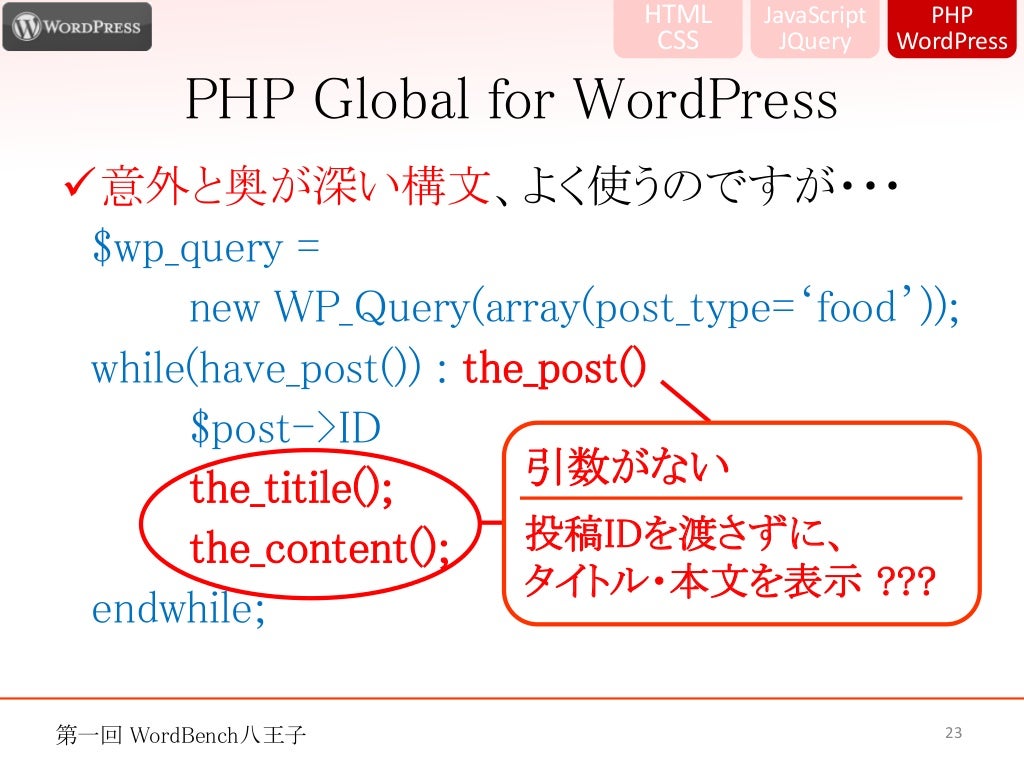Click the callout text 'タイトル・本文を表示 ???'

(730, 581)
